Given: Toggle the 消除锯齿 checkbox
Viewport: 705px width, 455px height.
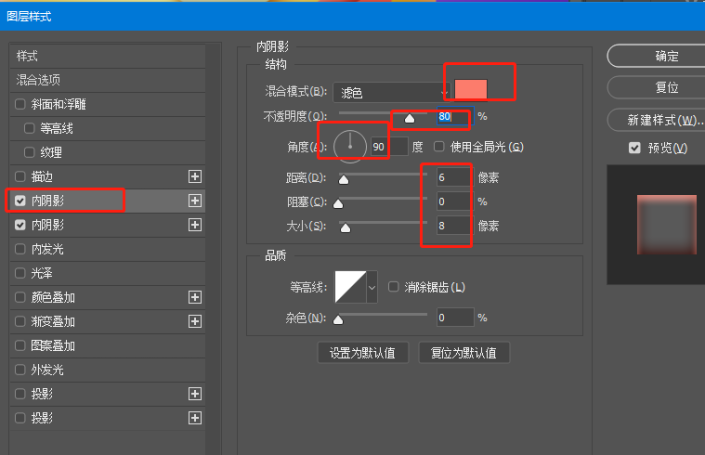Looking at the screenshot, I should [x=393, y=287].
